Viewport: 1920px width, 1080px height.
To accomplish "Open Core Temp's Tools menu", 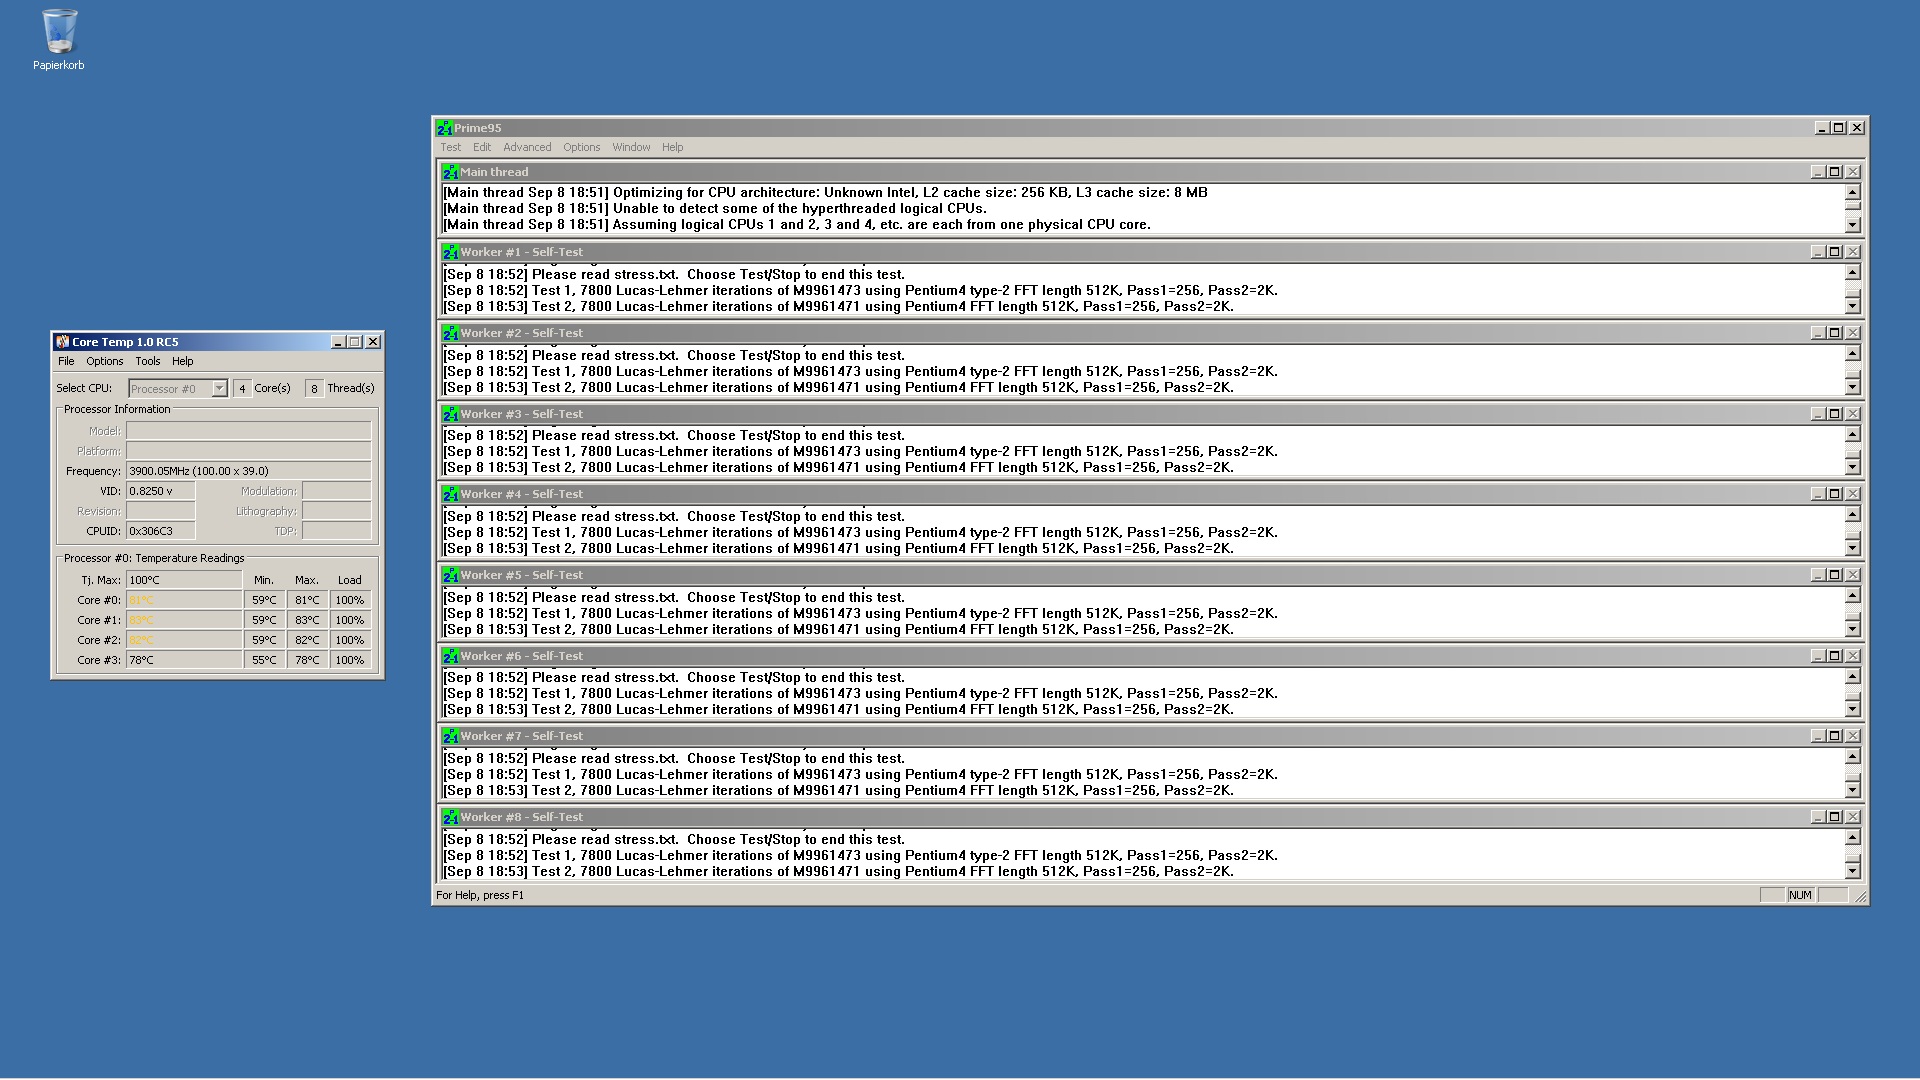I will [147, 361].
